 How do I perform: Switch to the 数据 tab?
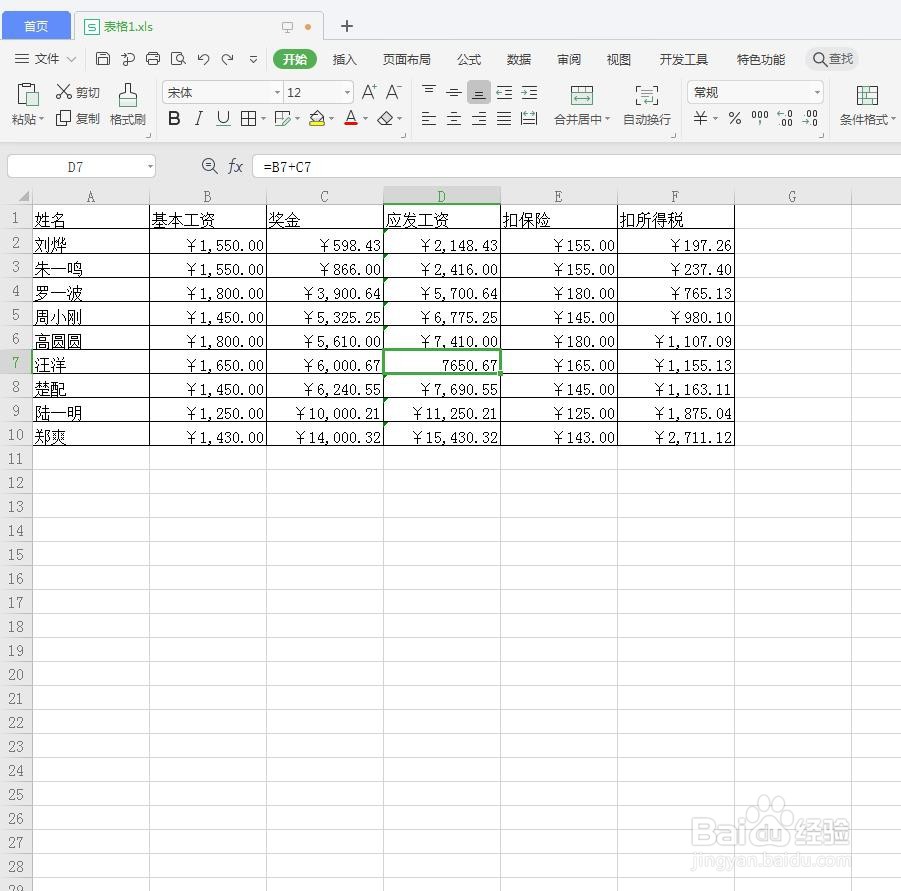pos(518,59)
